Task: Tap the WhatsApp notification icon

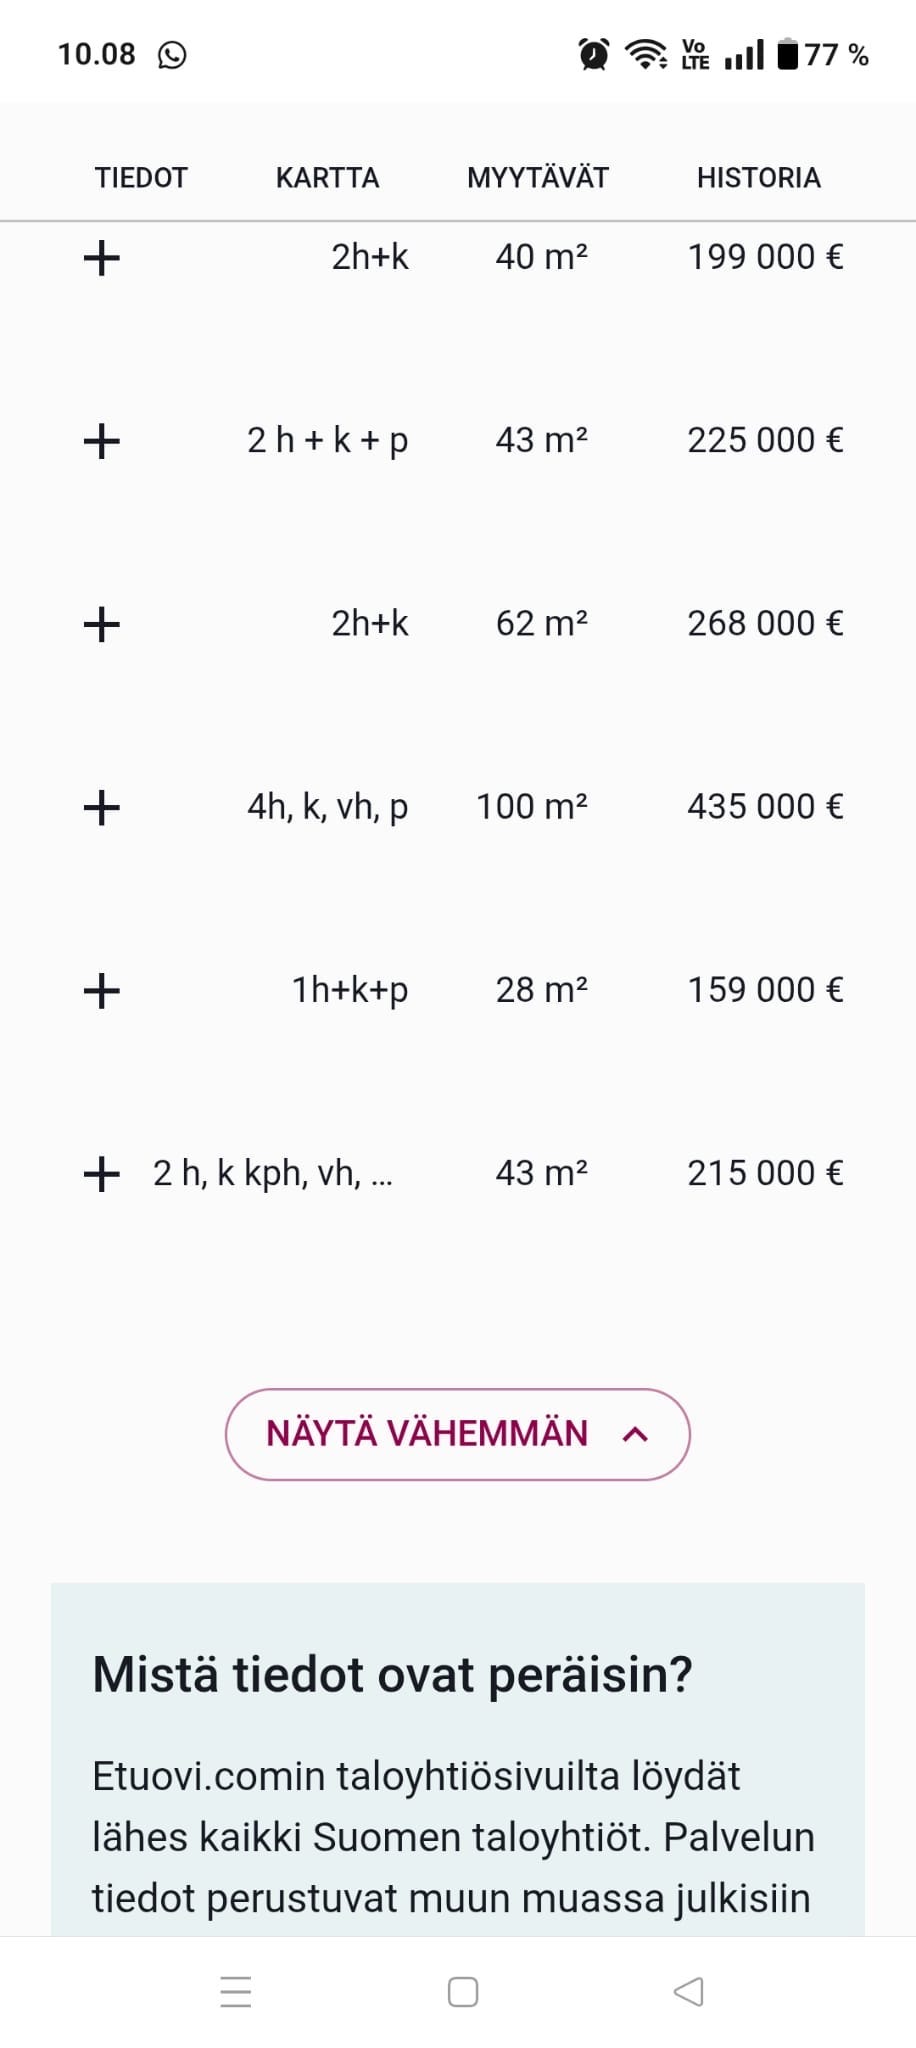Action: (x=172, y=55)
